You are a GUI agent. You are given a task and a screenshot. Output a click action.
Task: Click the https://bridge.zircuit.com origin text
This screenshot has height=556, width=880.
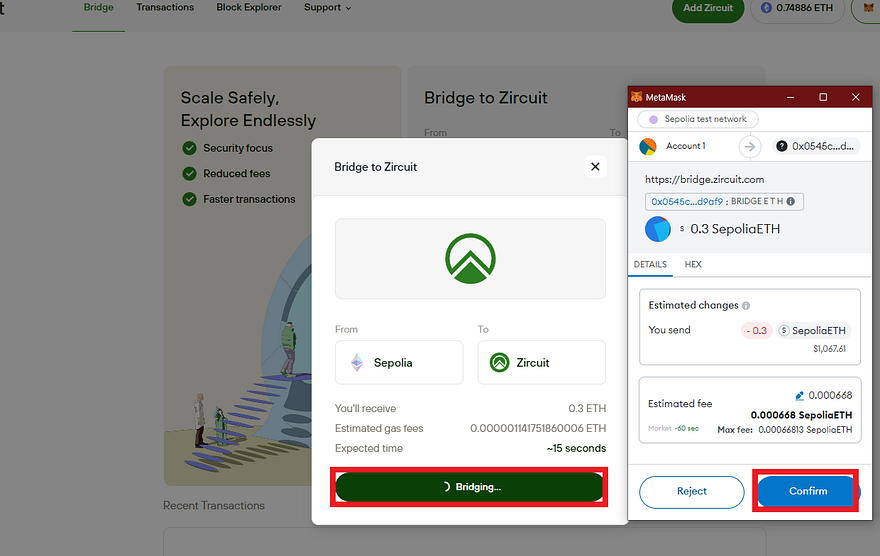click(x=704, y=180)
